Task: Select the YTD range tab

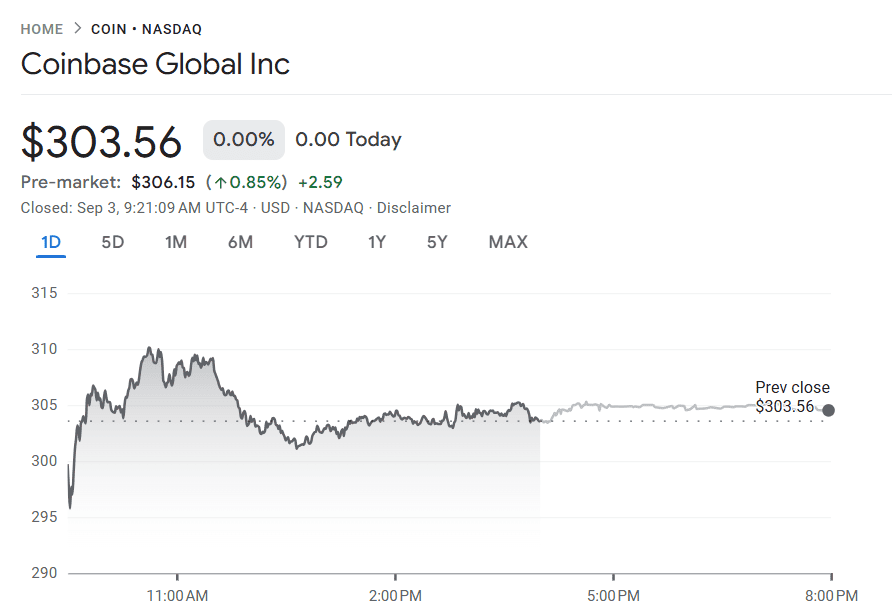Action: [x=311, y=242]
